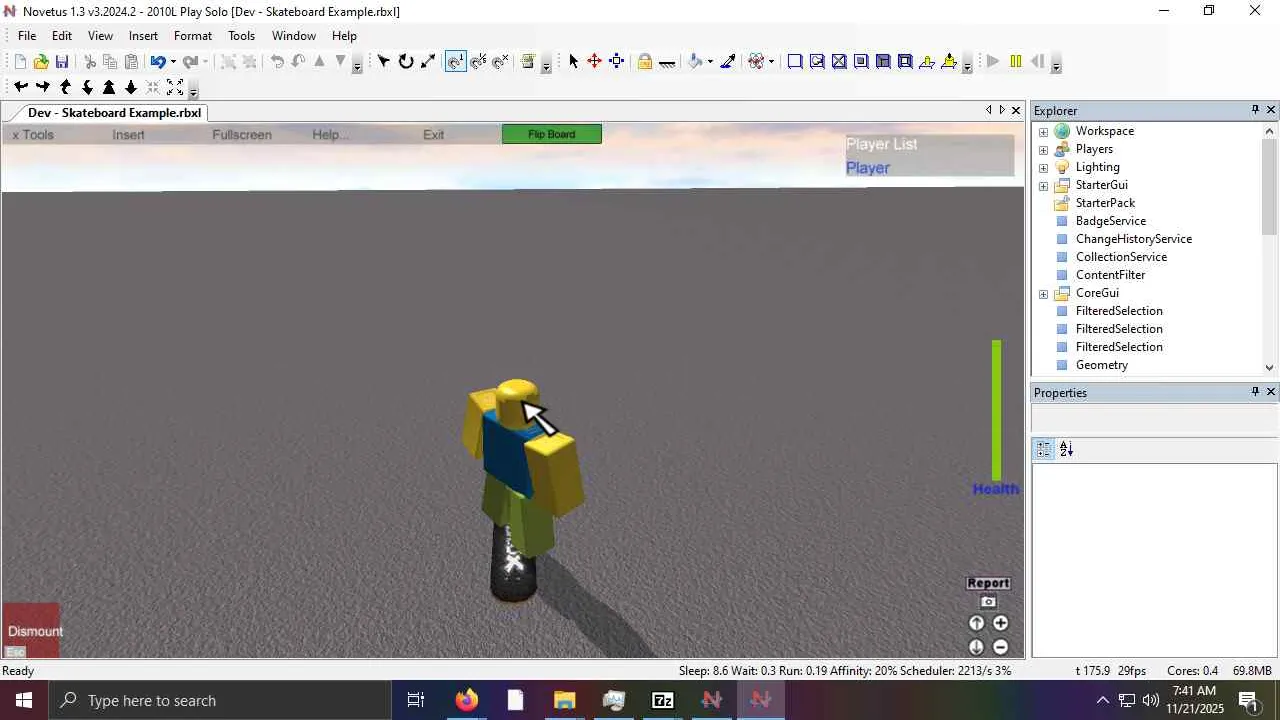The image size is (1280, 720).
Task: Toggle auto-hide pin on Explorer panel
Action: click(1255, 110)
